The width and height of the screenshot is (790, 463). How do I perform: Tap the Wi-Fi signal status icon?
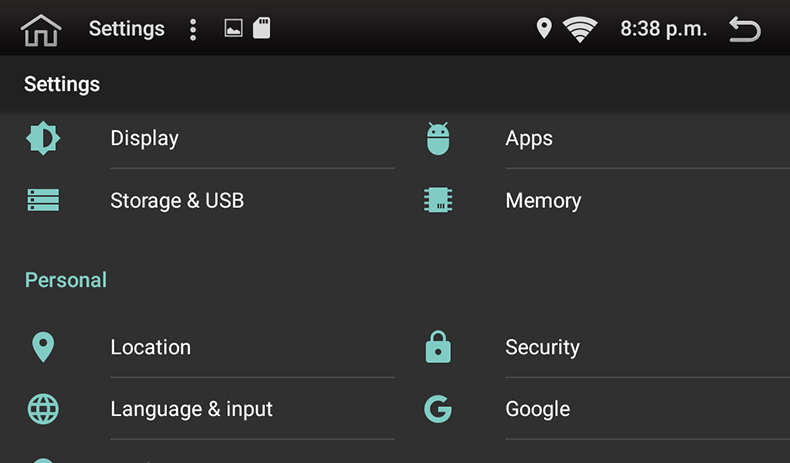pyautogui.click(x=580, y=29)
